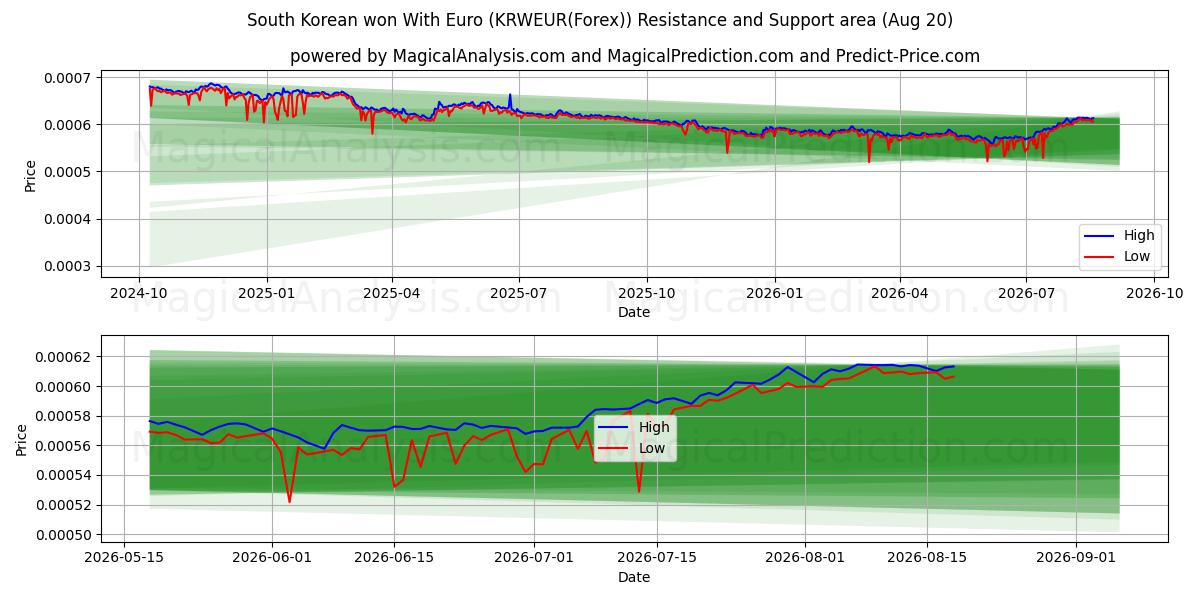This screenshot has height=600, width=1200.
Task: Click the top chart 'Date' axis label
Action: click(x=634, y=312)
